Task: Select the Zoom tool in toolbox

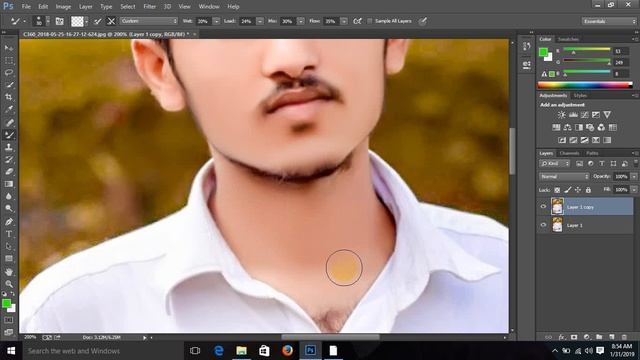Action: coord(9,284)
